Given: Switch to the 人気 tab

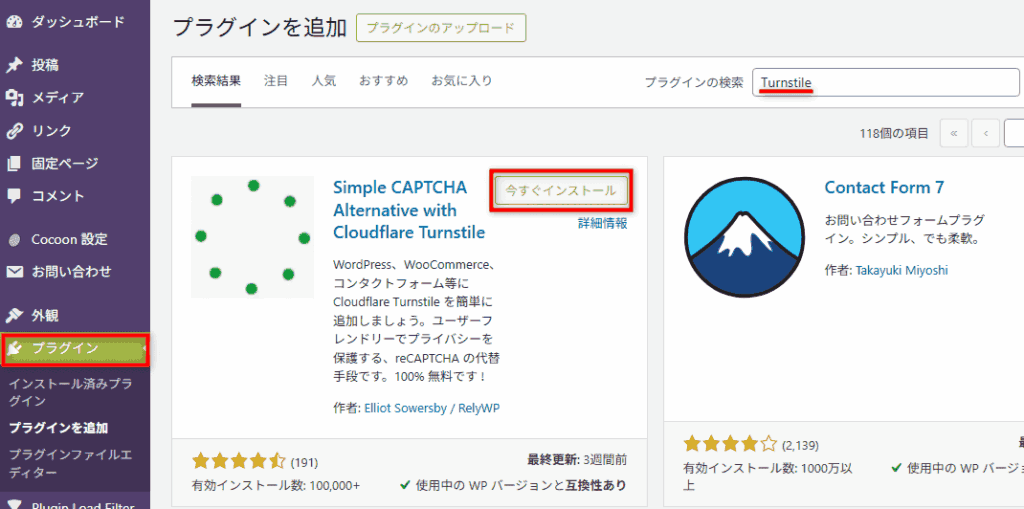Looking at the screenshot, I should pos(323,80).
